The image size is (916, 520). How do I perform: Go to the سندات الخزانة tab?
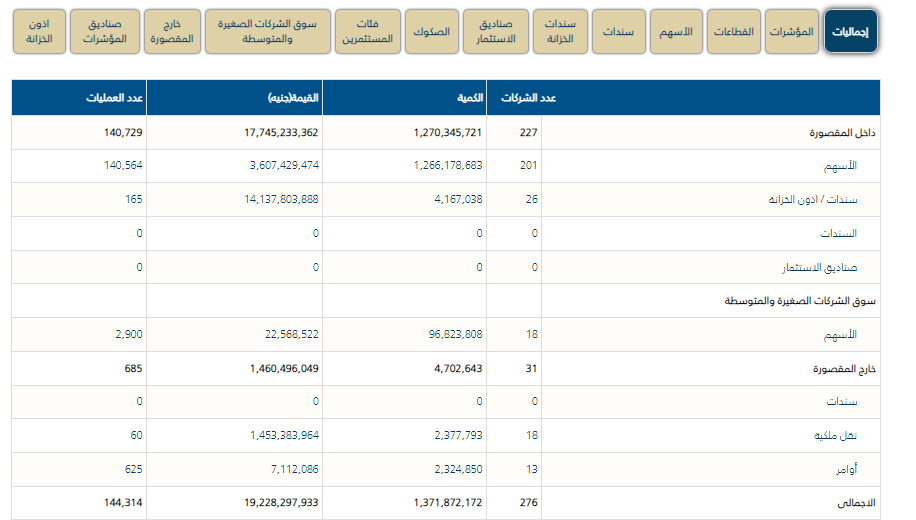point(559,32)
